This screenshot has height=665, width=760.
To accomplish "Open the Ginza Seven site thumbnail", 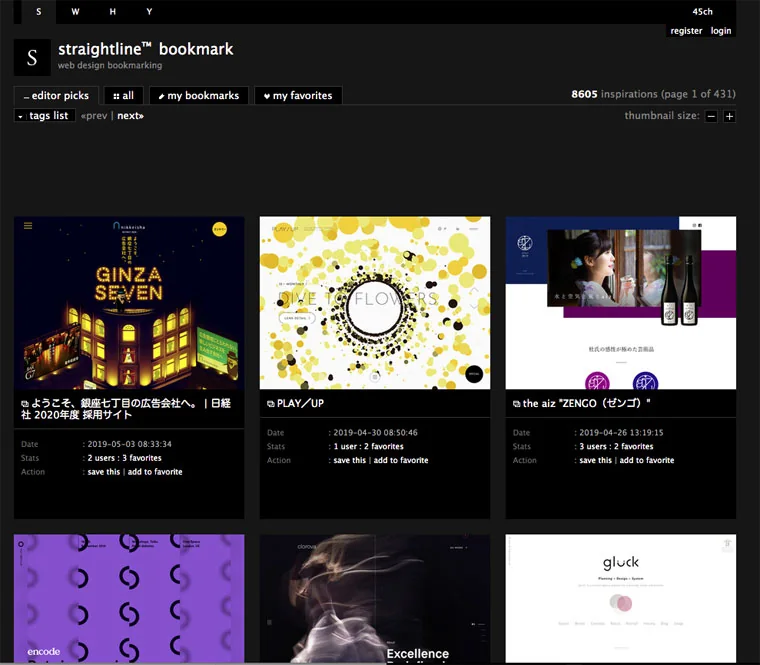I will (129, 303).
